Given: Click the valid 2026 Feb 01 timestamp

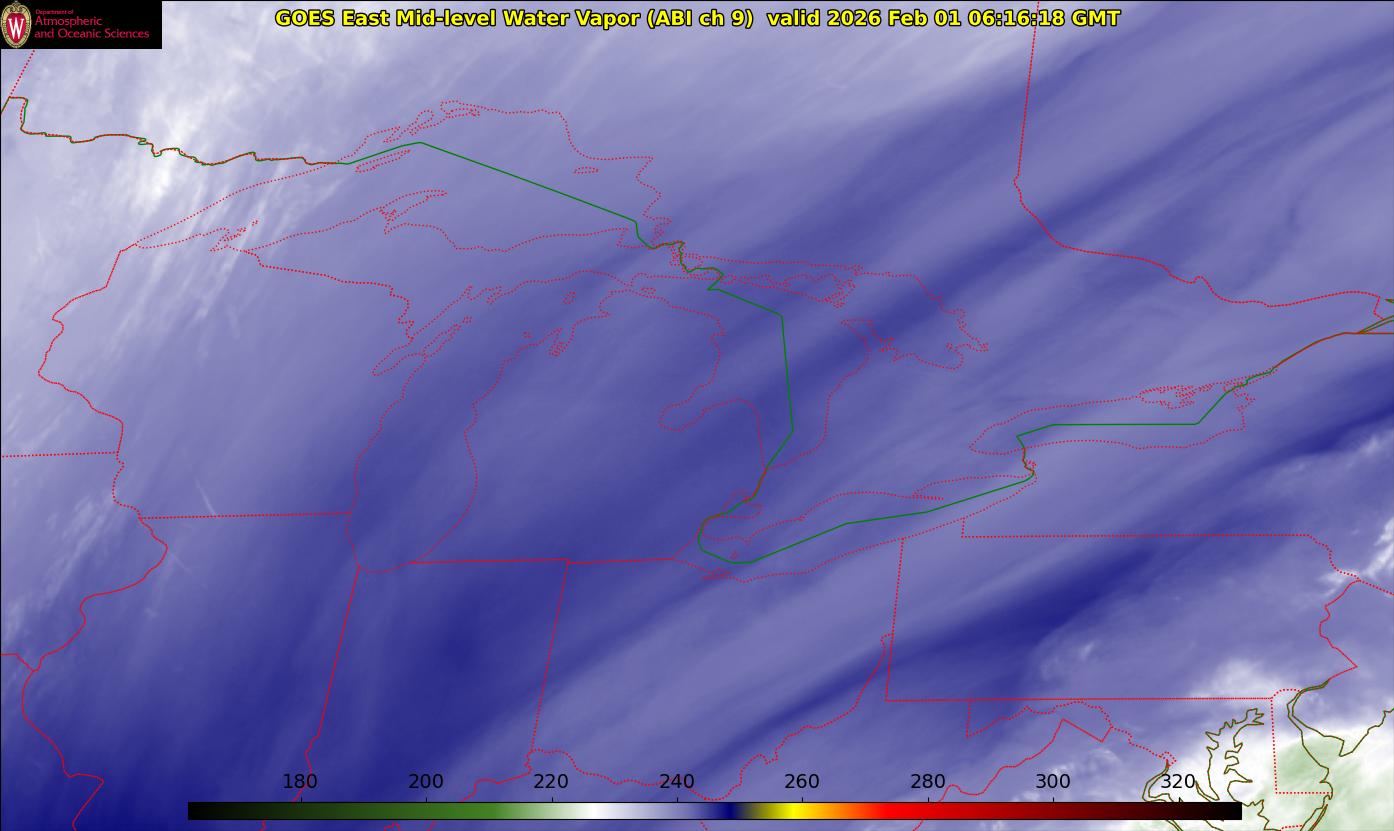Looking at the screenshot, I should (x=943, y=18).
